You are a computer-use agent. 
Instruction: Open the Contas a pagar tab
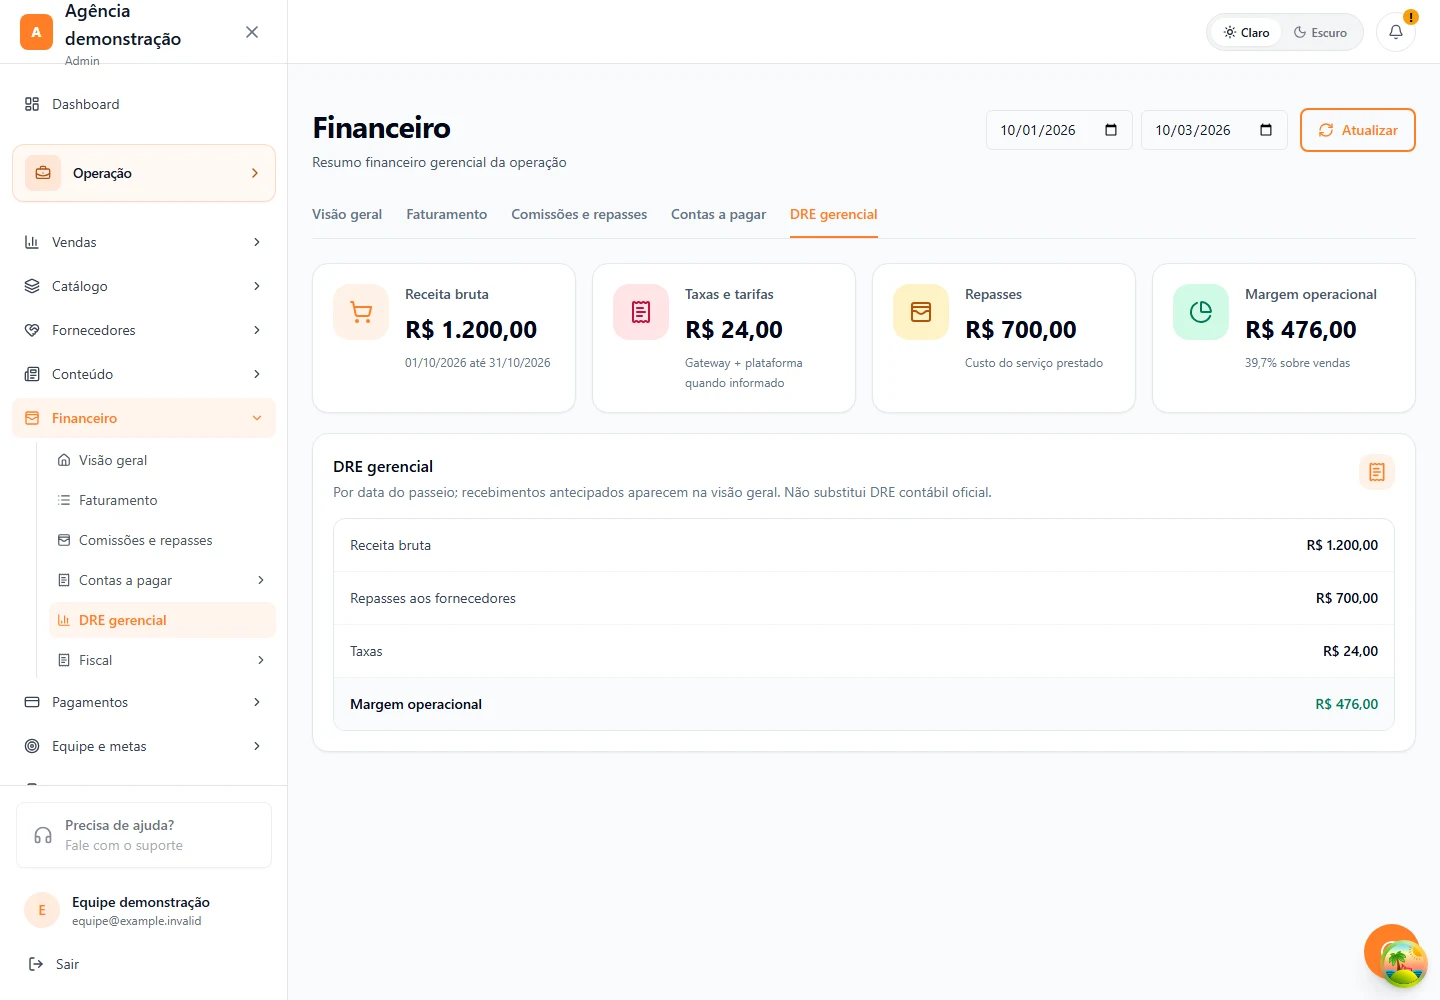click(718, 214)
